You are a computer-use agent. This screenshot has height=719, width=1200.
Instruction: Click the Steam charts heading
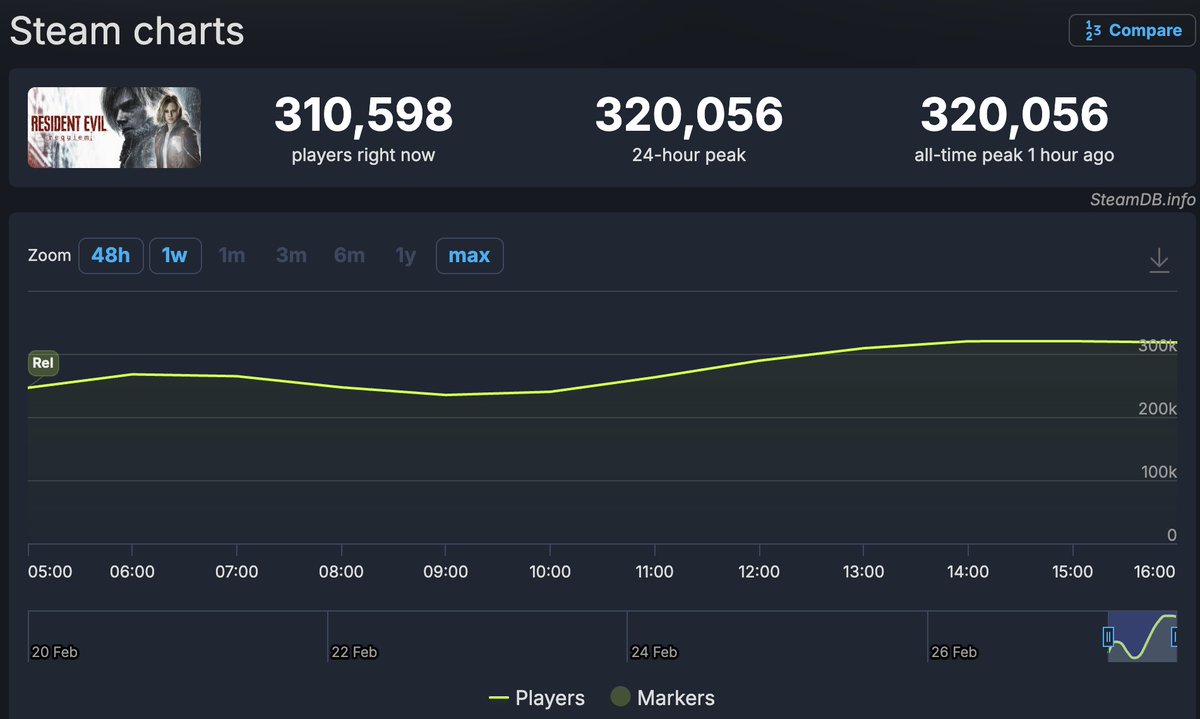coord(127,31)
